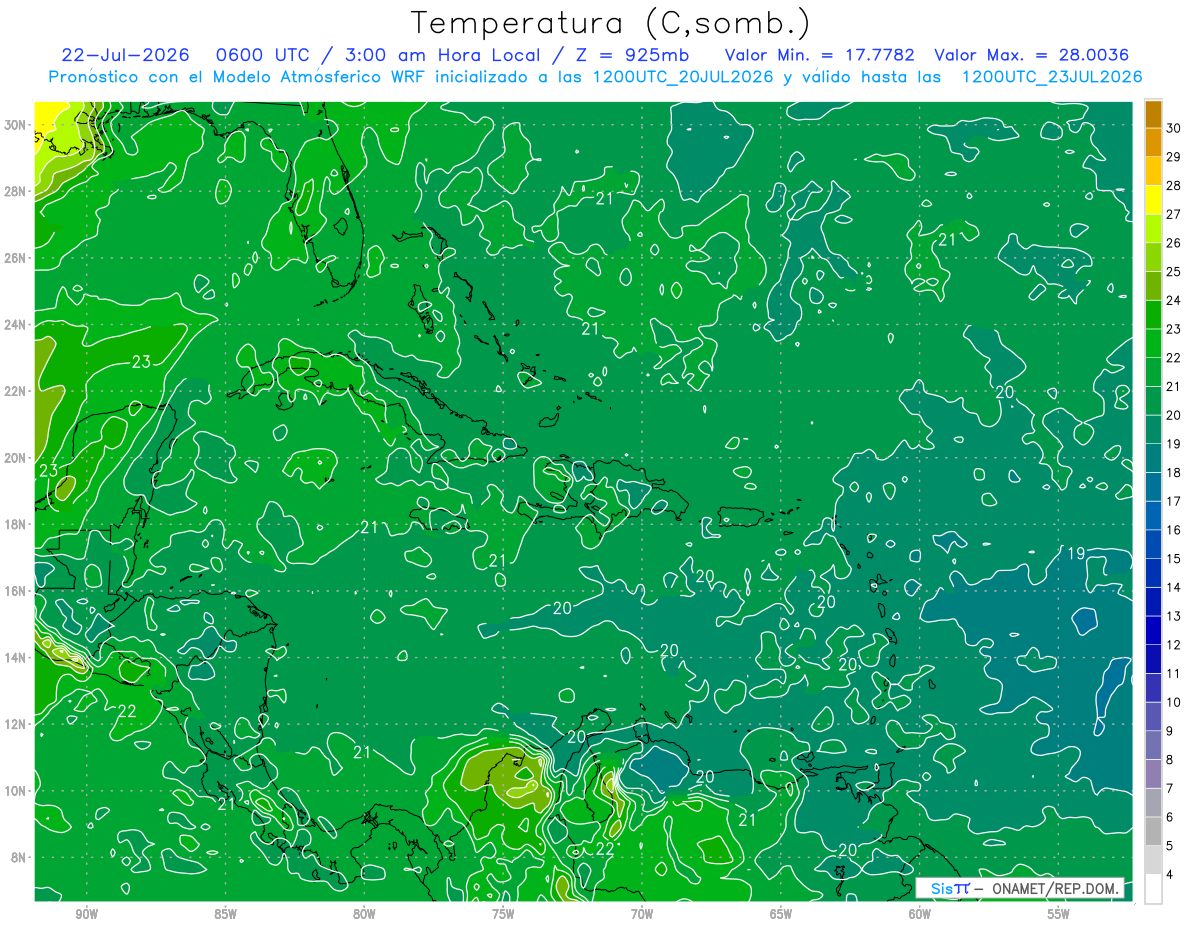Screen dimensions: 1200x927
Task: Pick the dark blue colorbar swatch between 12 and 13
Action: point(1153,631)
